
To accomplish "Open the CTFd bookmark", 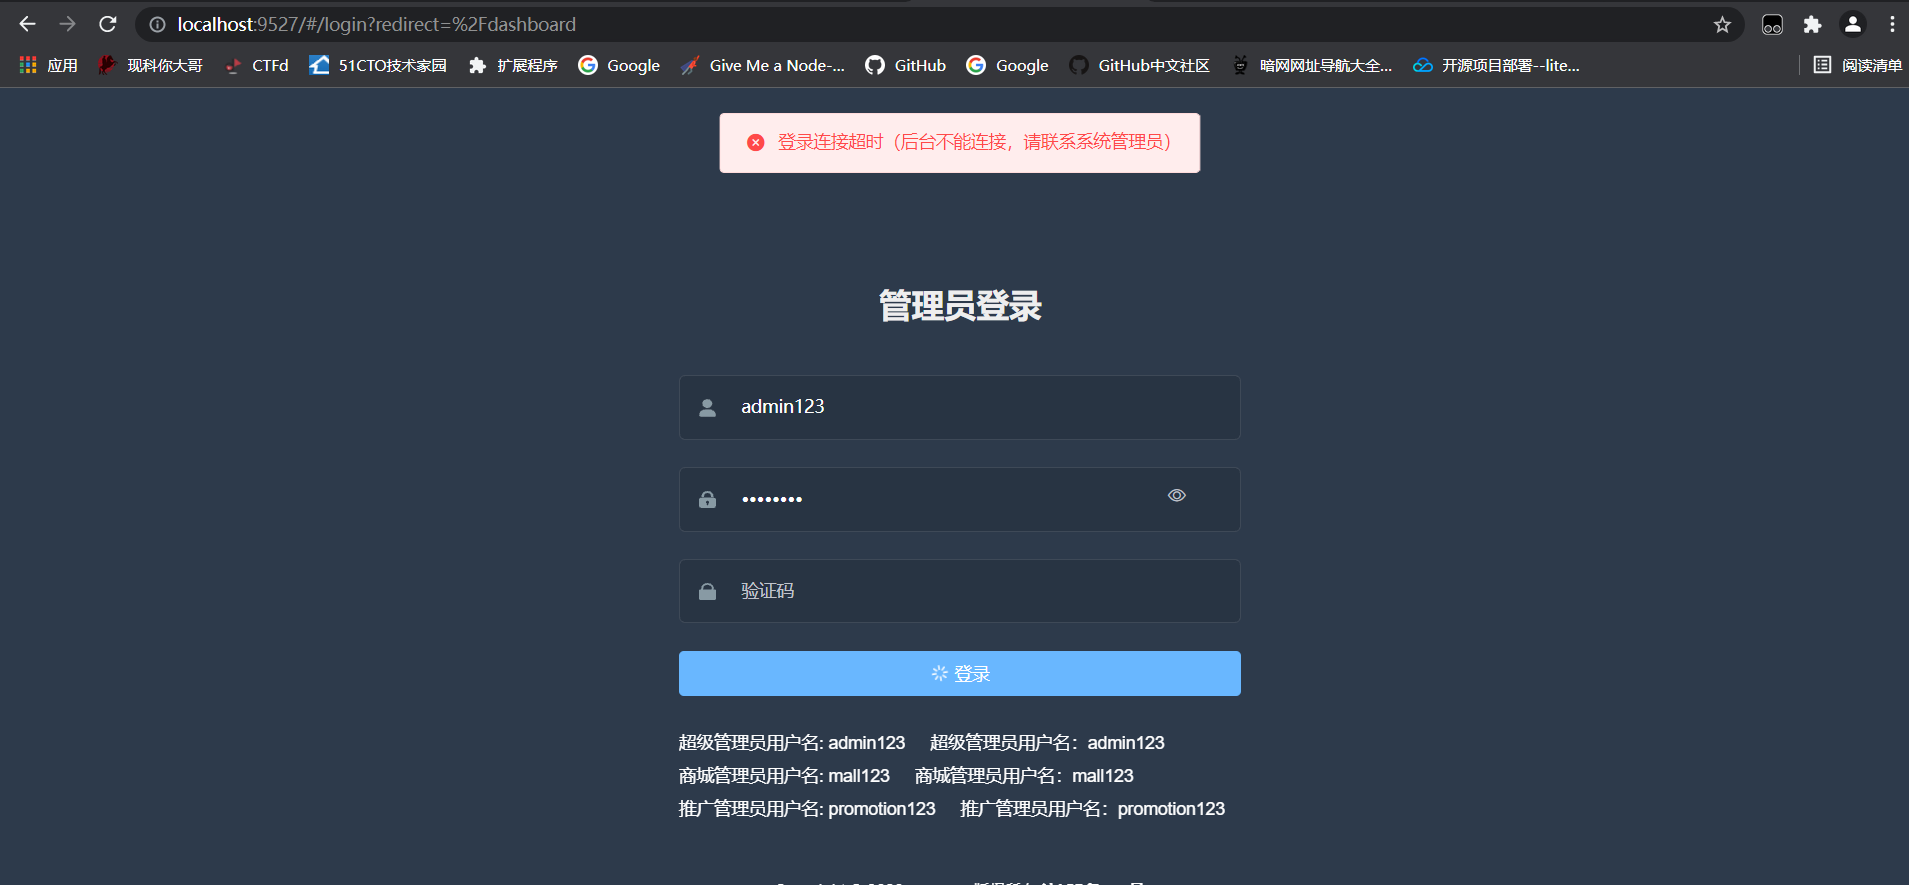I will 257,65.
